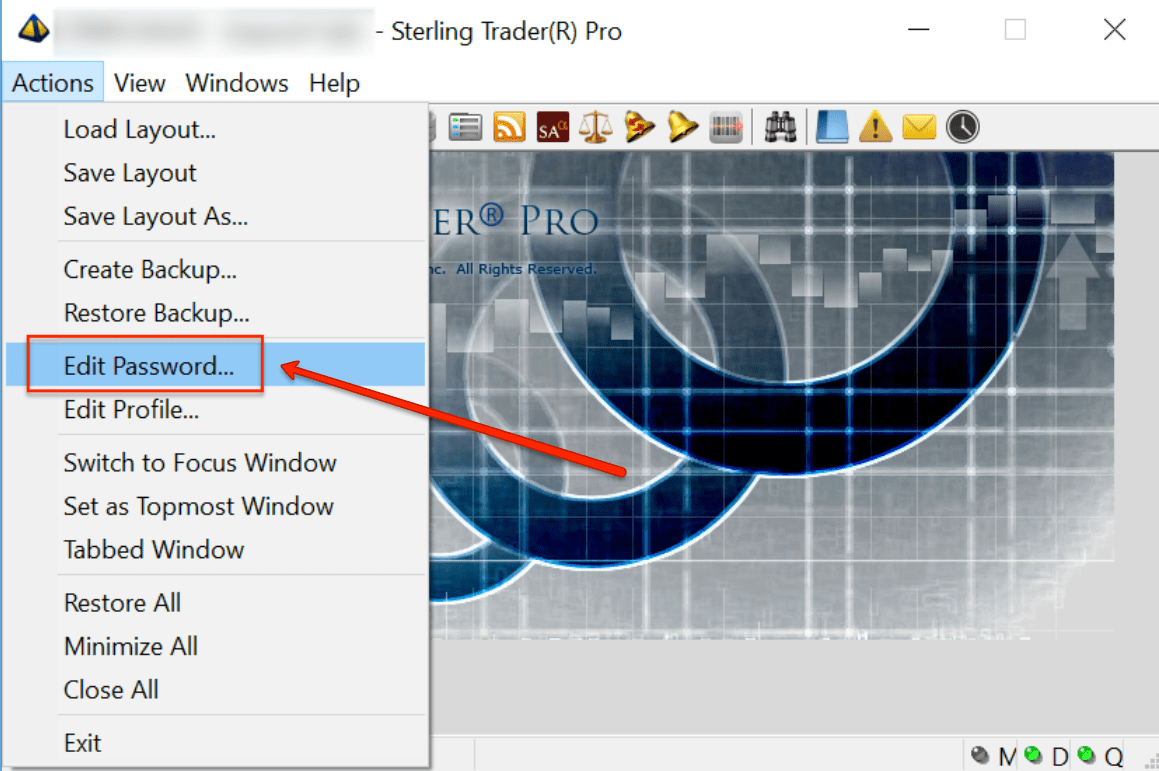Open the orange RSS news feed icon
This screenshot has height=771, width=1159.
[509, 127]
